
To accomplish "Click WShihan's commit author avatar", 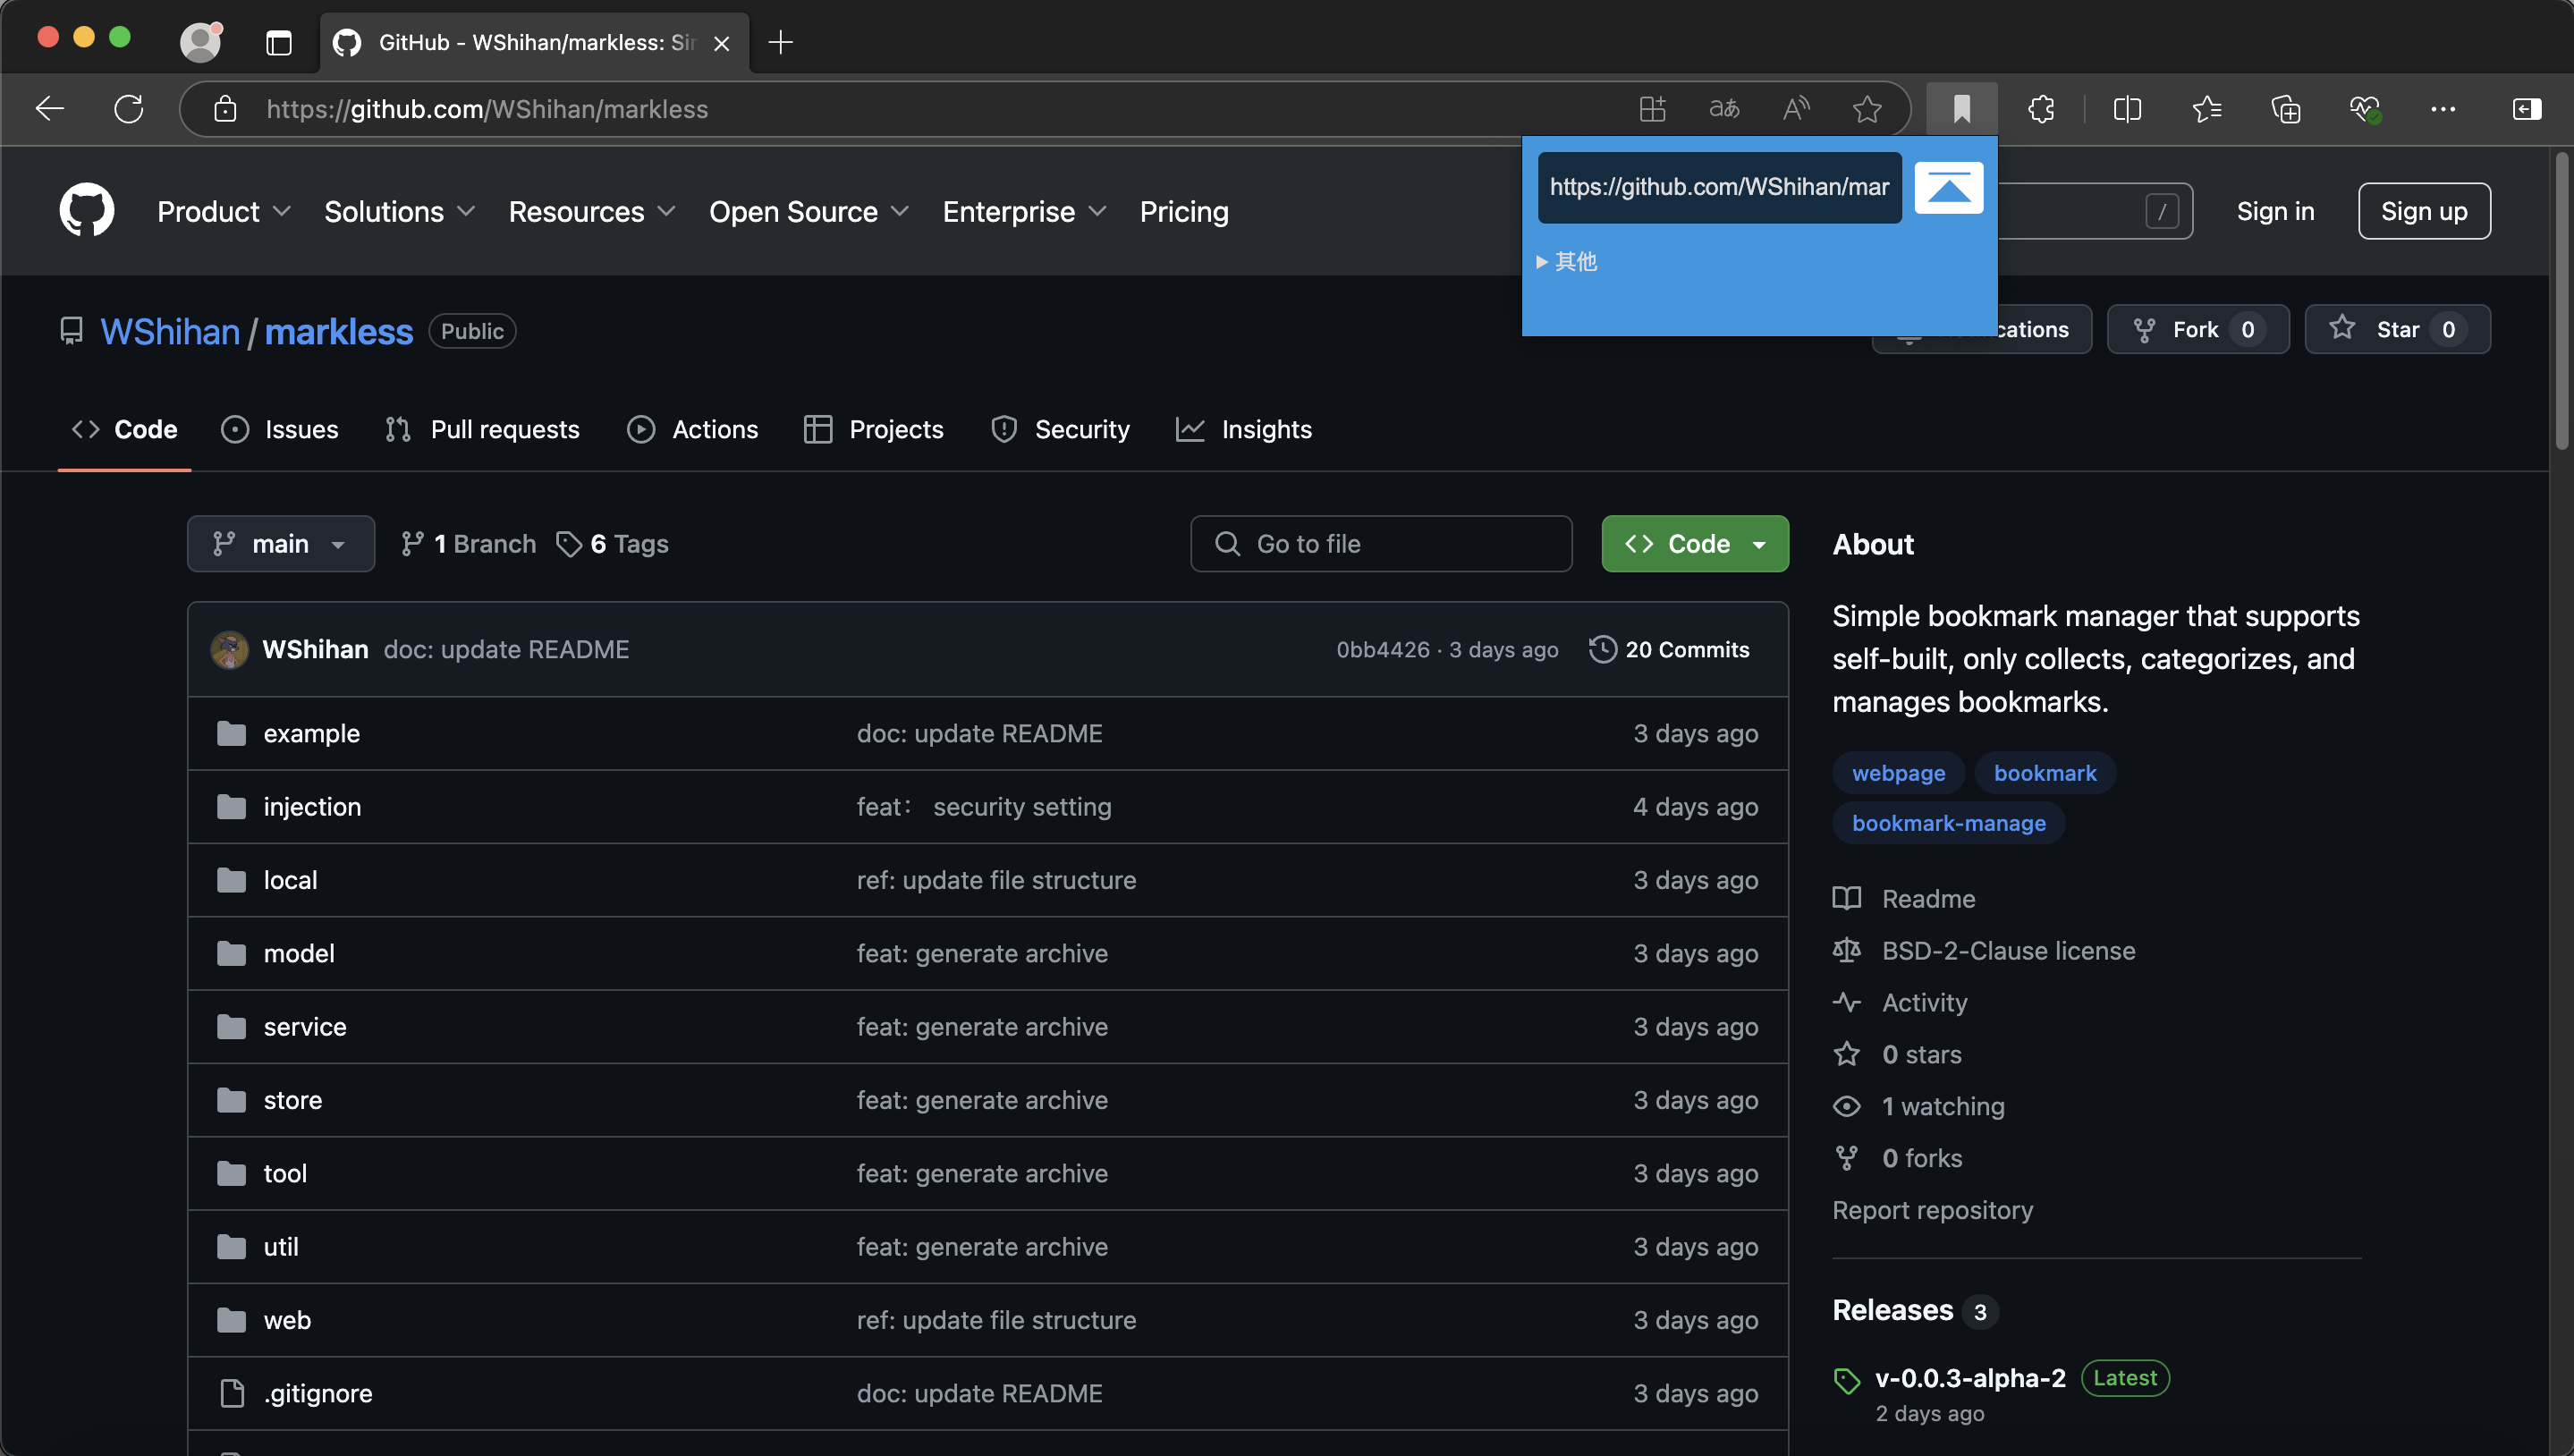I will coord(229,649).
